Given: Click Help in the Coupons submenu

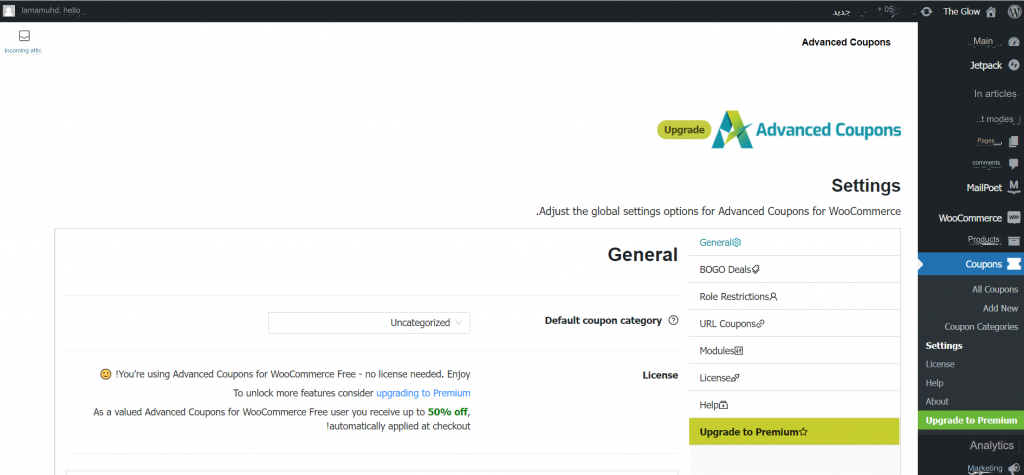Looking at the screenshot, I should point(935,383).
